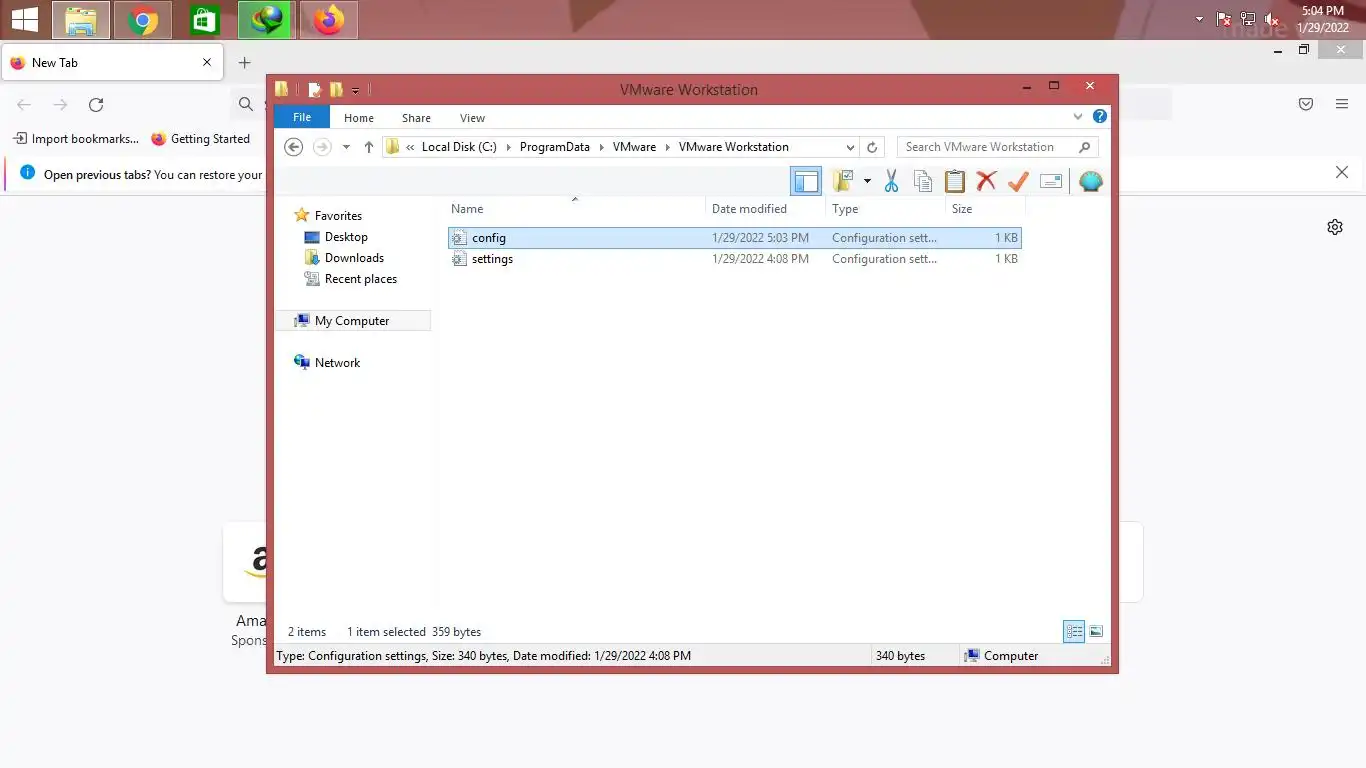1366x768 pixels.
Task: Go up one folder level
Action: pos(369,147)
